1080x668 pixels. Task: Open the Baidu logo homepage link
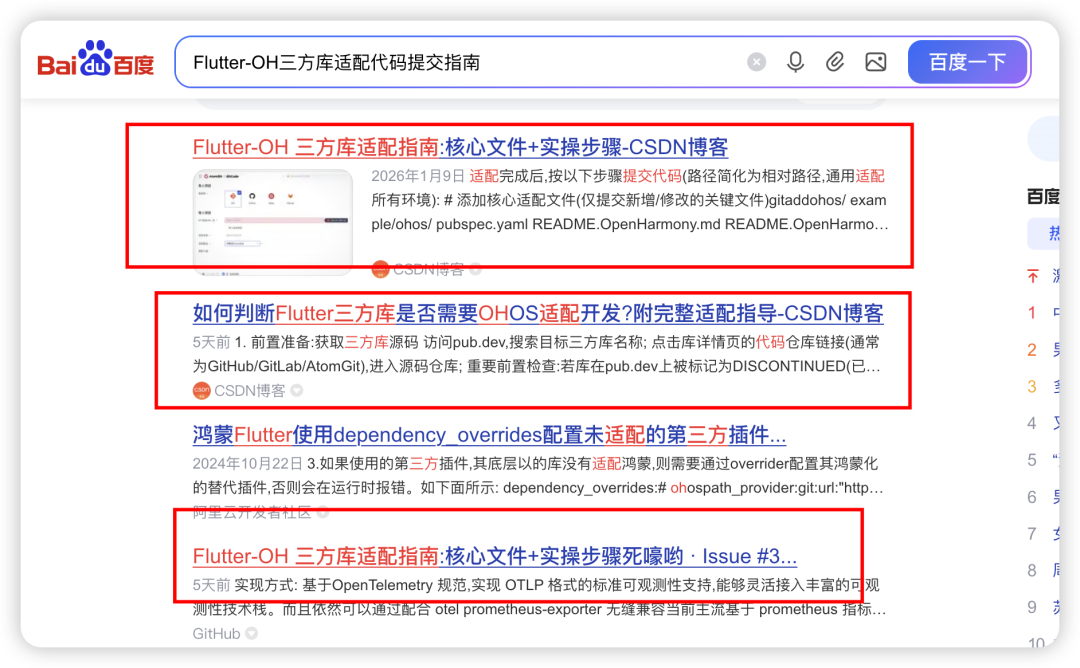96,60
